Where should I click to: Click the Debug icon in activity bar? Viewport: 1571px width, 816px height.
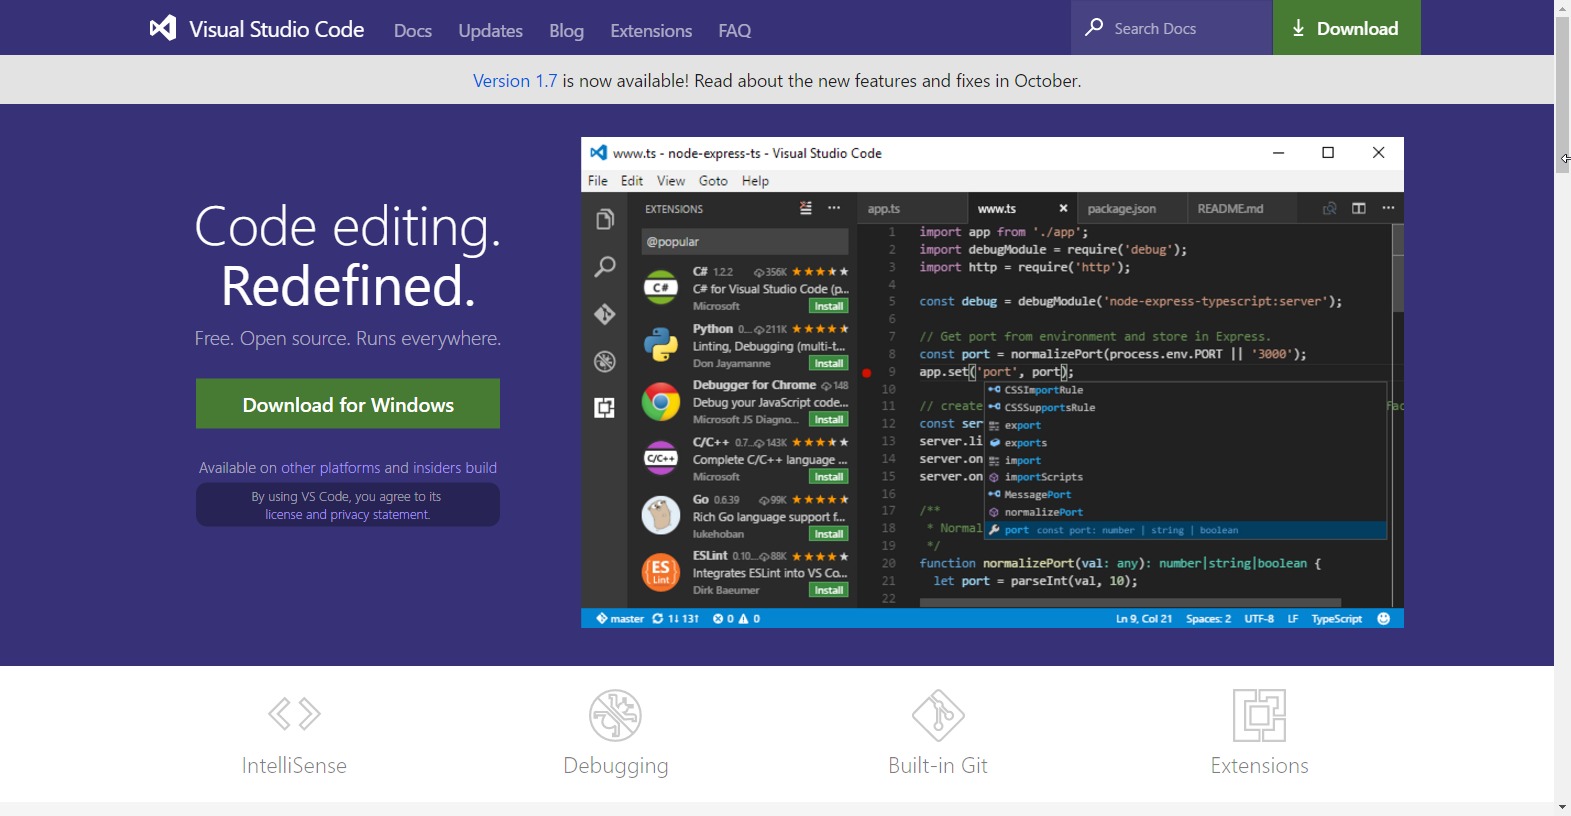click(x=605, y=361)
